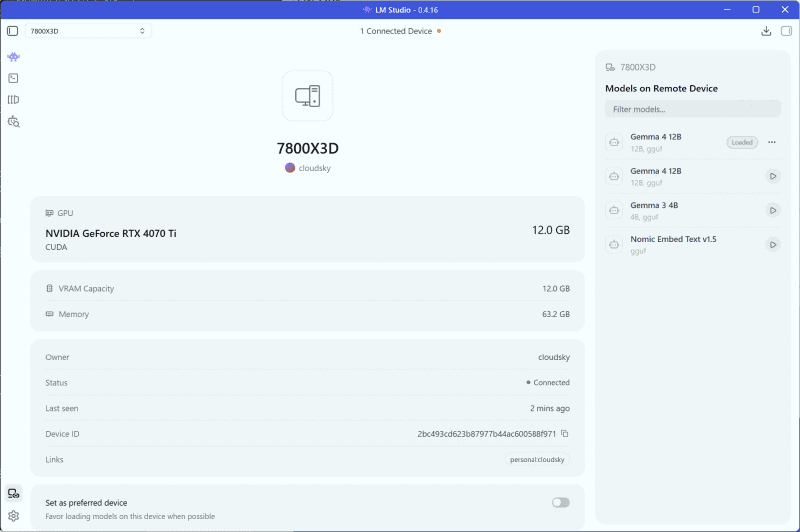Open the Chat view in the sidebar
Image resolution: width=800 pixels, height=532 pixels.
pos(13,57)
